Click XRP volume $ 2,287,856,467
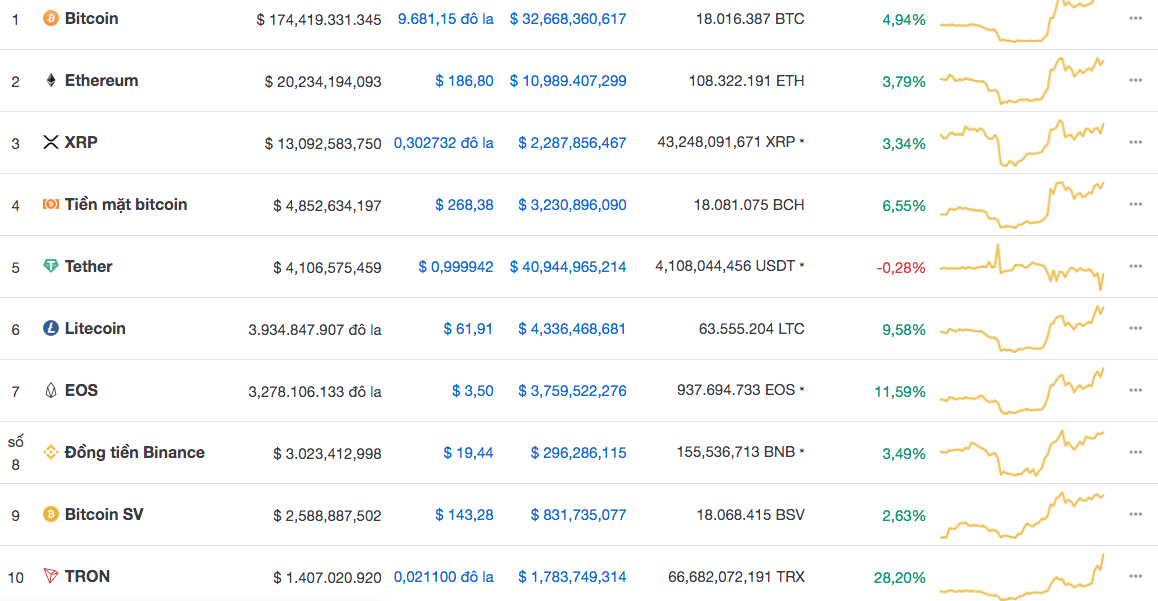 point(572,143)
